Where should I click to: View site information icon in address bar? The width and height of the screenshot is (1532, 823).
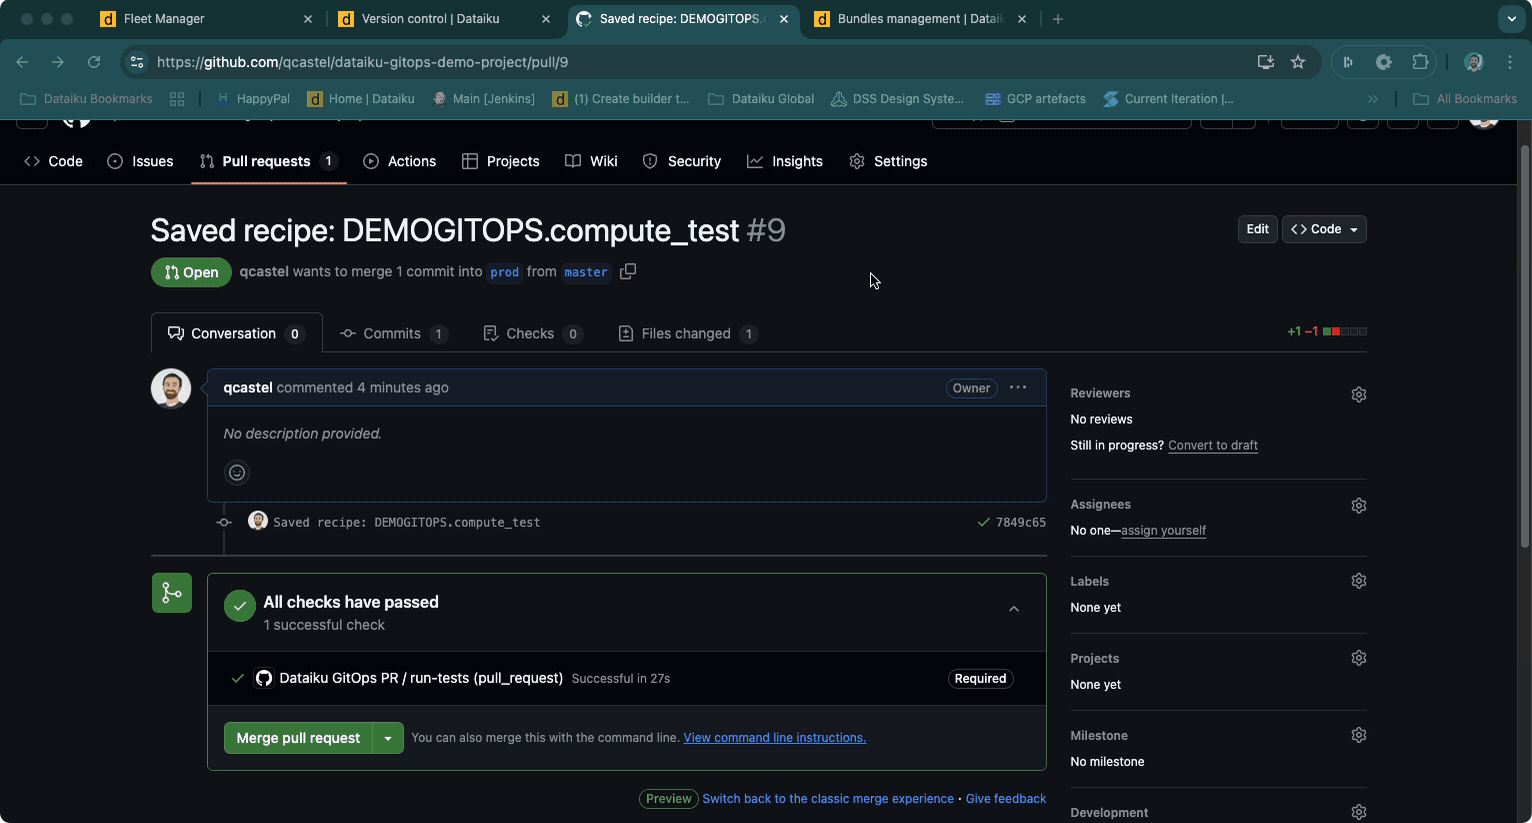point(137,62)
